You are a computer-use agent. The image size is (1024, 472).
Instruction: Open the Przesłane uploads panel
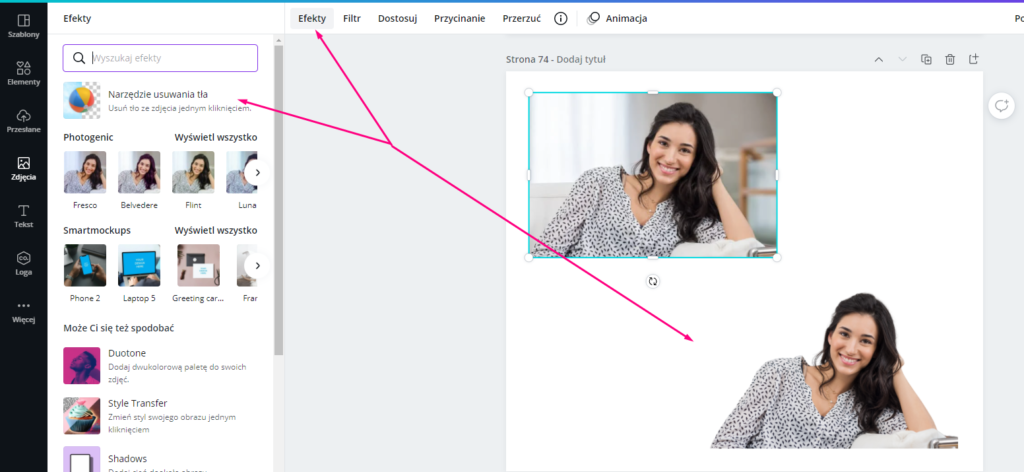(23, 121)
